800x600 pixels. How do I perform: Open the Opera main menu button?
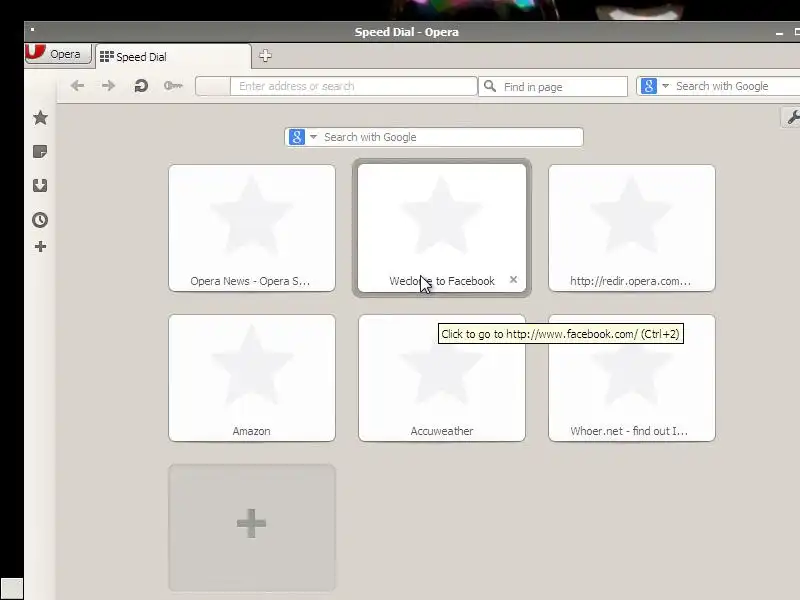click(58, 54)
